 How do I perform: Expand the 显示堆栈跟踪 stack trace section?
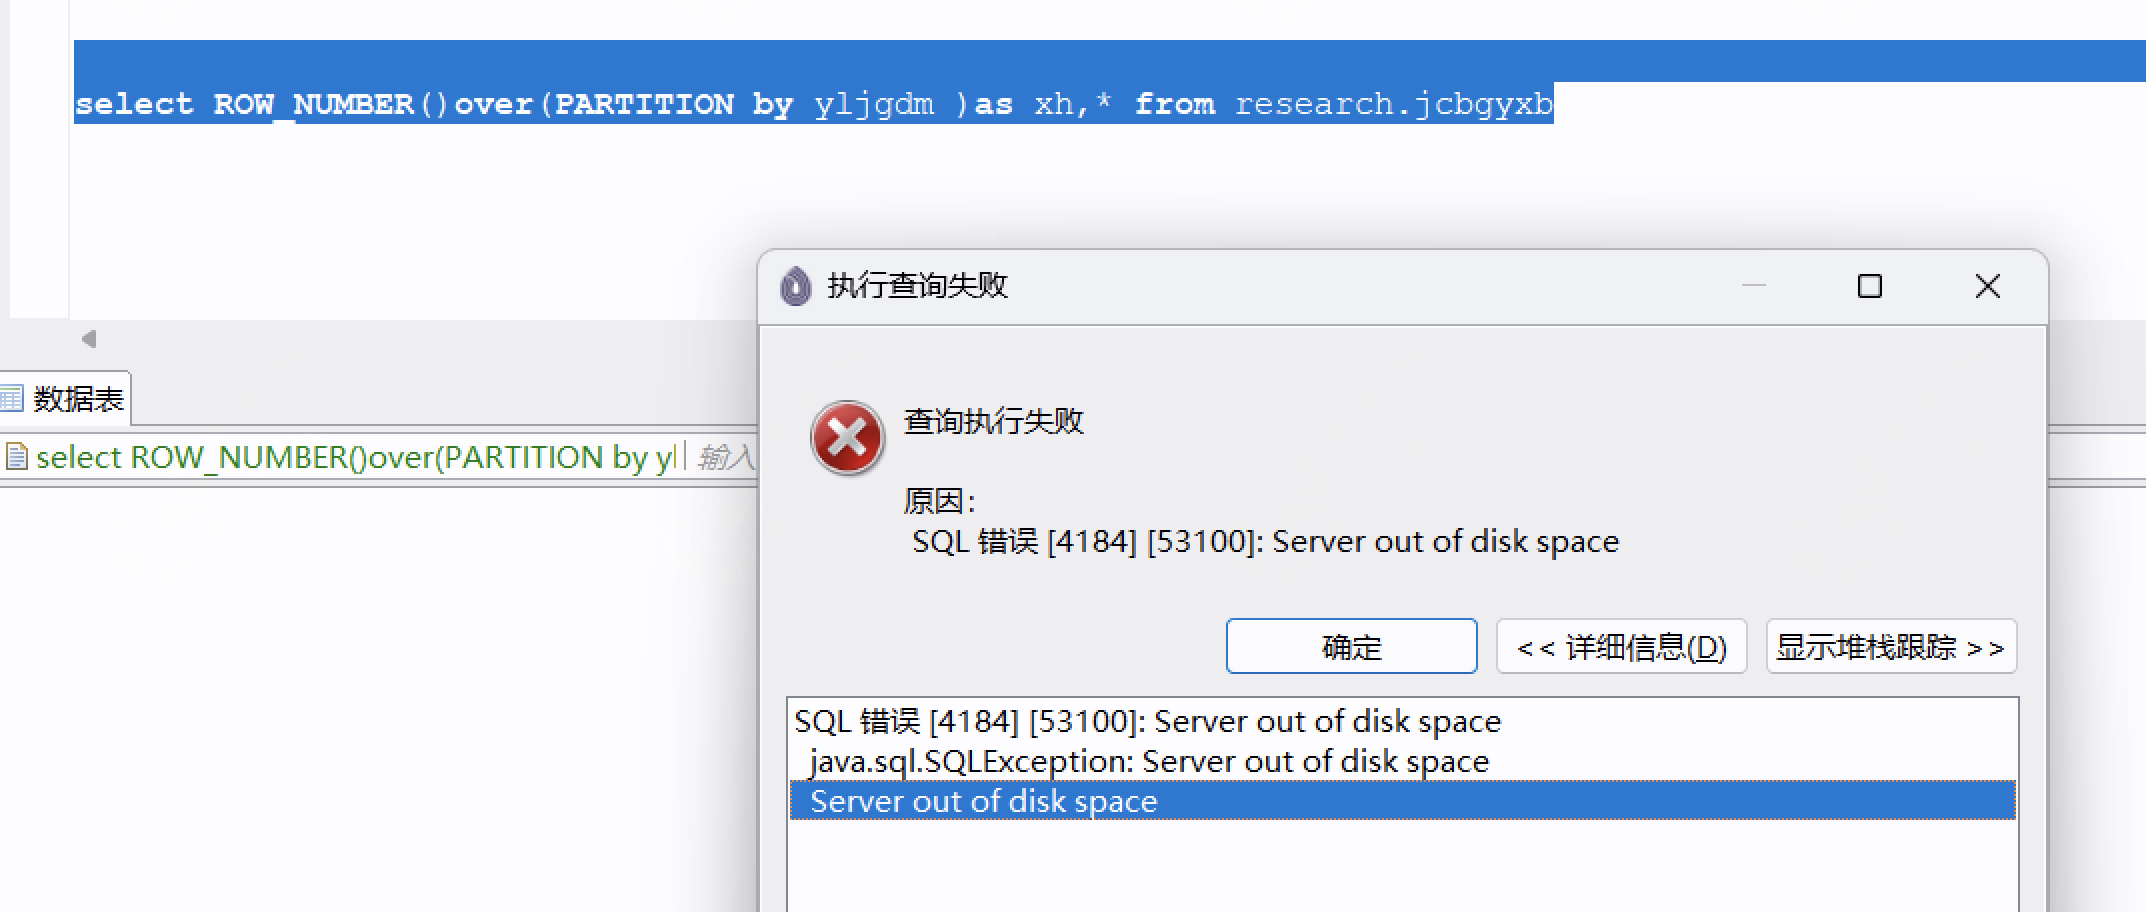pyautogui.click(x=1890, y=647)
